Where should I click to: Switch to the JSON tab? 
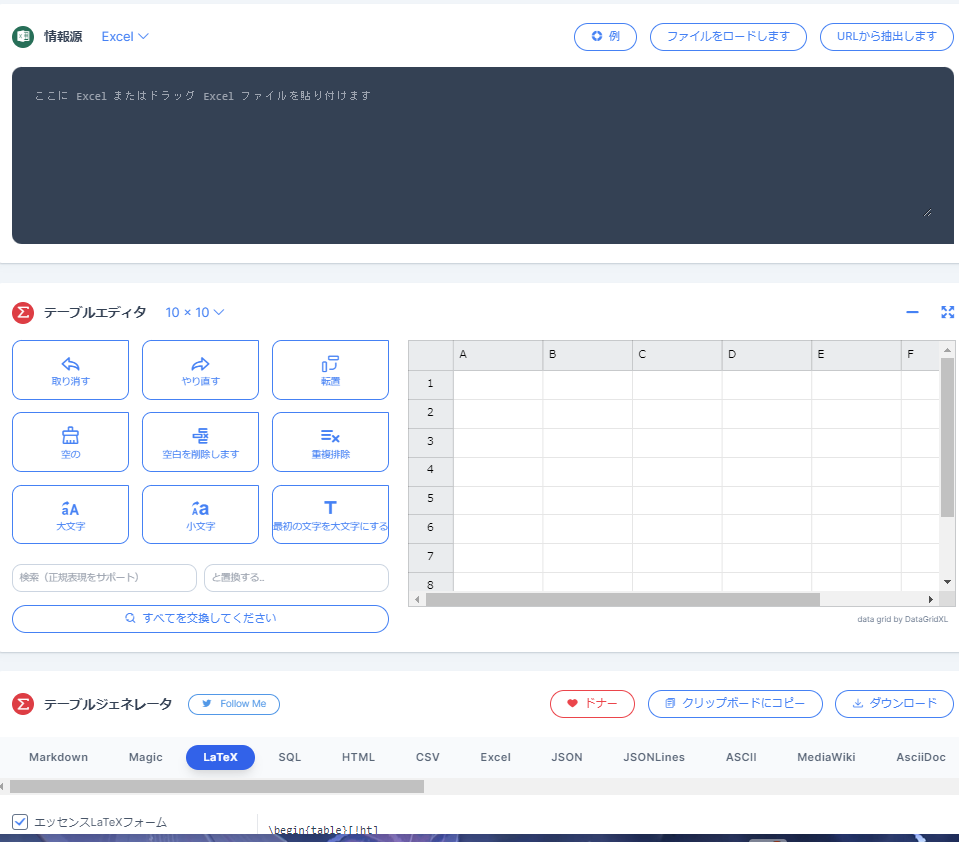567,757
